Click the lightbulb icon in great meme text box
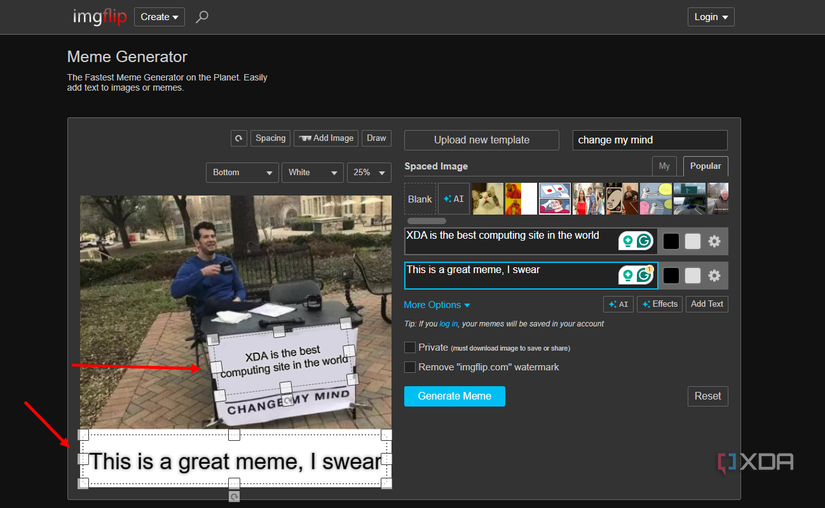 click(x=628, y=275)
